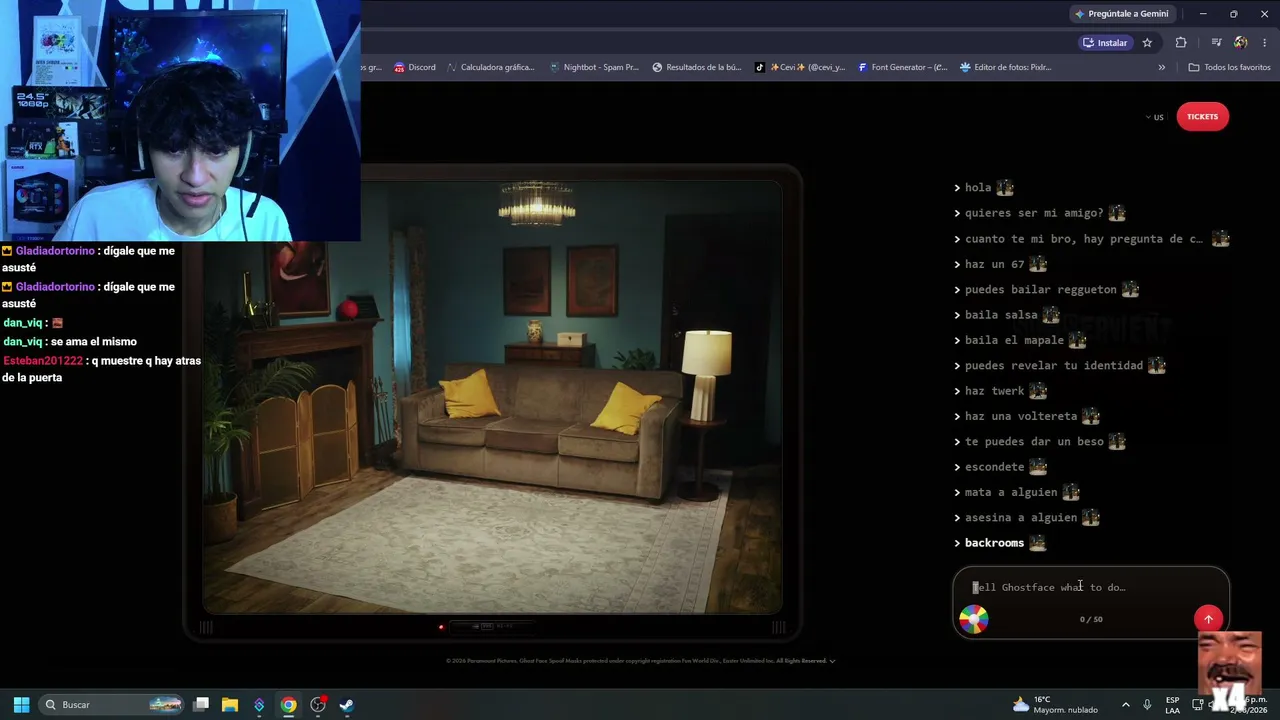Image resolution: width=1280 pixels, height=720 pixels.
Task: Open the US region dropdown
Action: pos(1155,117)
